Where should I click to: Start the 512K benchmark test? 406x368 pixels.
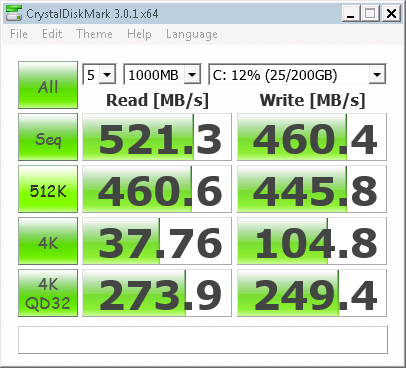[48, 189]
